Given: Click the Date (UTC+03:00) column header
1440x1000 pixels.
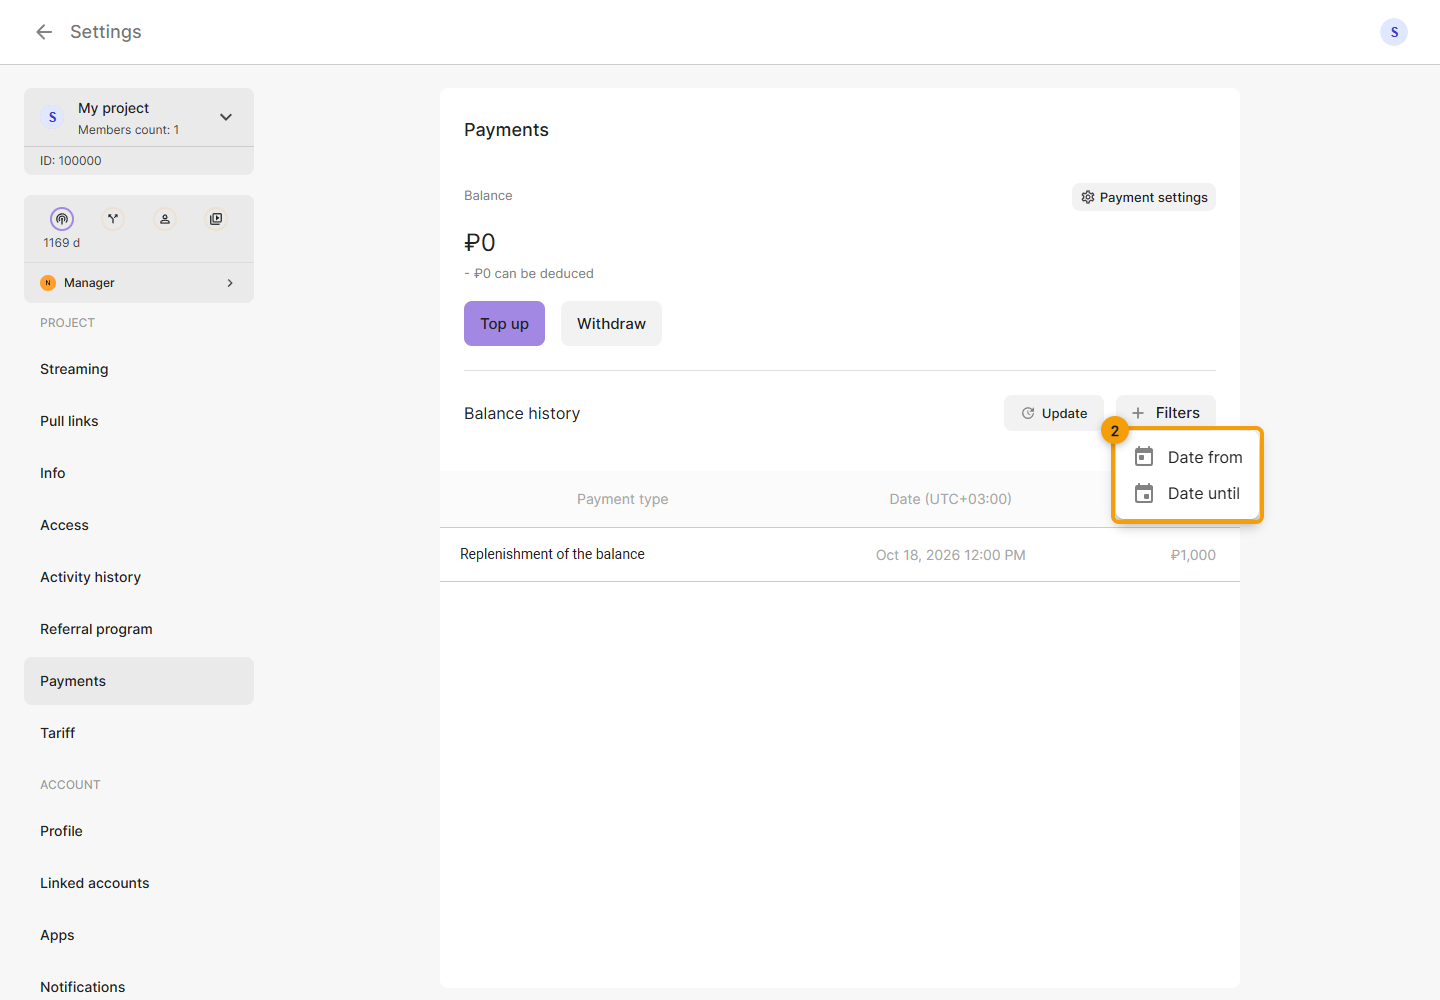Looking at the screenshot, I should [x=951, y=499].
